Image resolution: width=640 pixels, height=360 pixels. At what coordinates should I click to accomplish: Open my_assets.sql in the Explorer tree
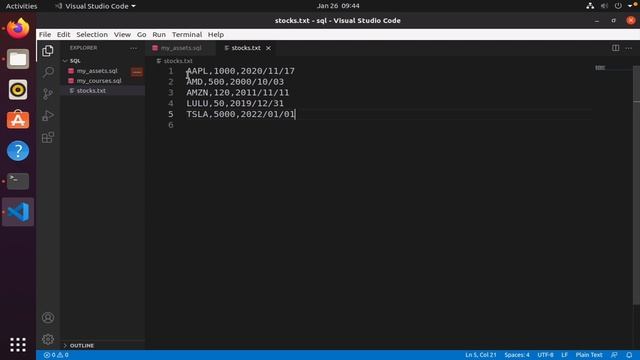pyautogui.click(x=97, y=71)
